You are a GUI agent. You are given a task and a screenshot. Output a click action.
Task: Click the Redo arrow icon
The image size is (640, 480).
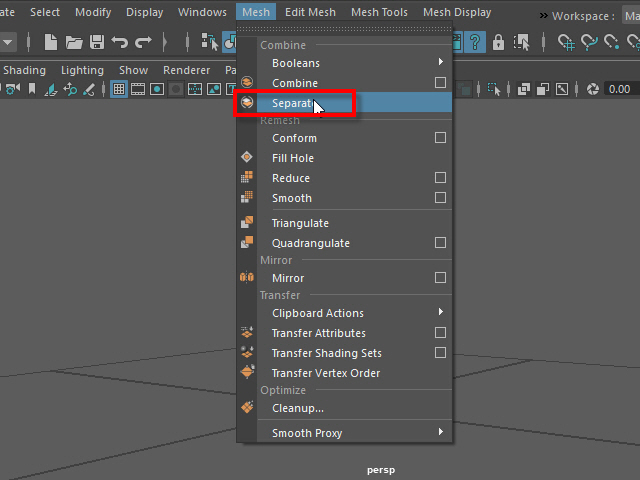tap(143, 42)
